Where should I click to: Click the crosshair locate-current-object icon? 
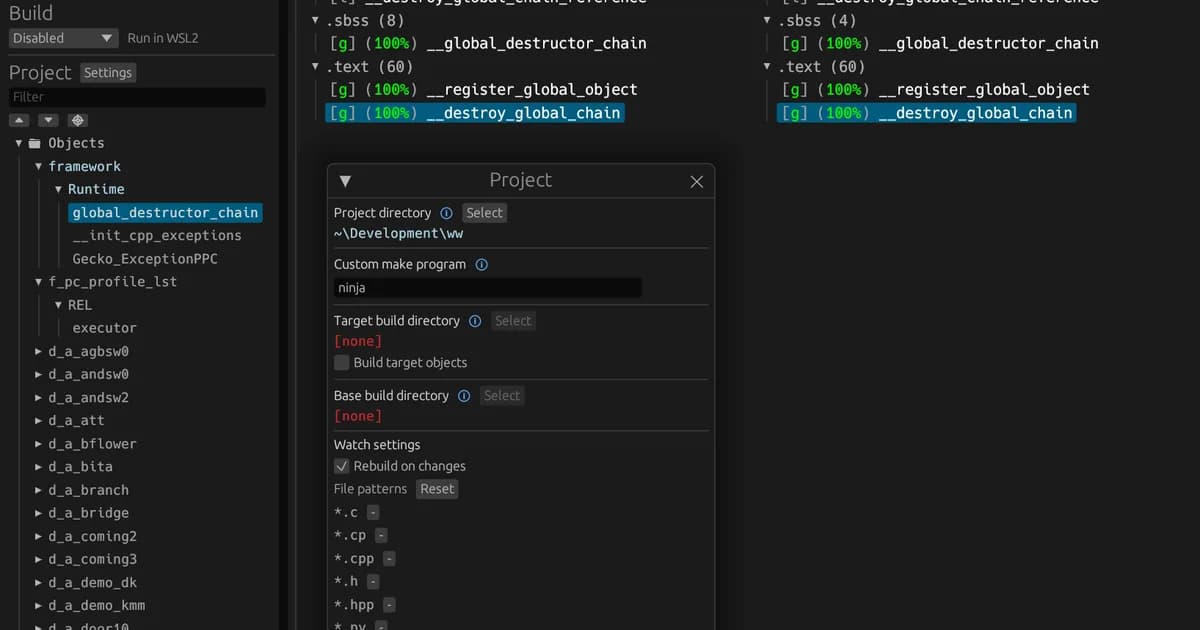pos(78,120)
